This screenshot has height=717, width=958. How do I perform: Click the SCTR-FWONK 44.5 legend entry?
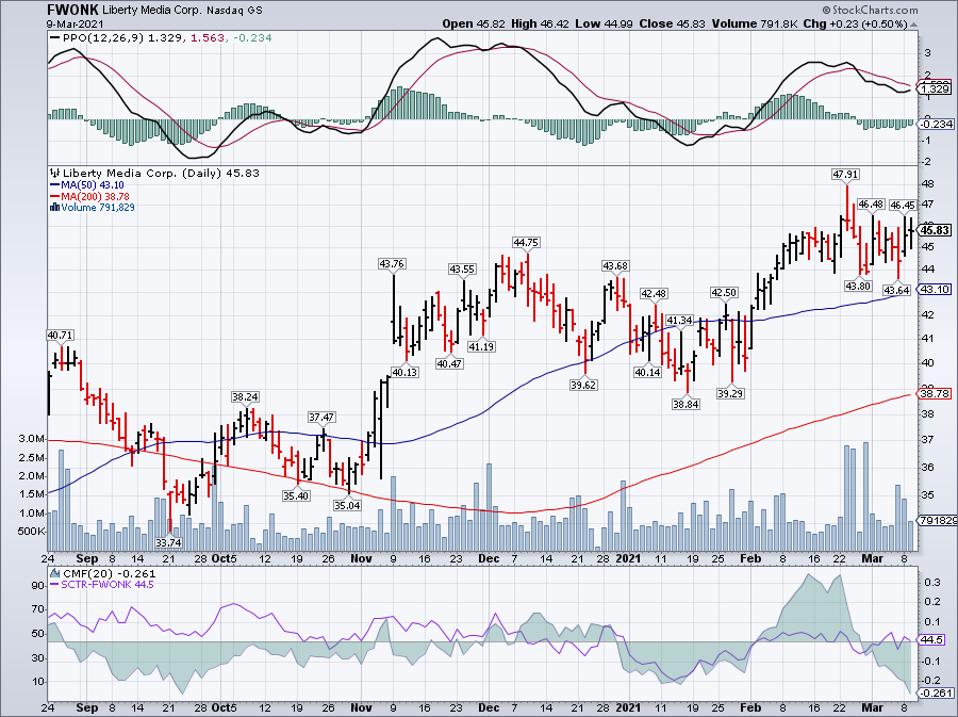point(106,584)
